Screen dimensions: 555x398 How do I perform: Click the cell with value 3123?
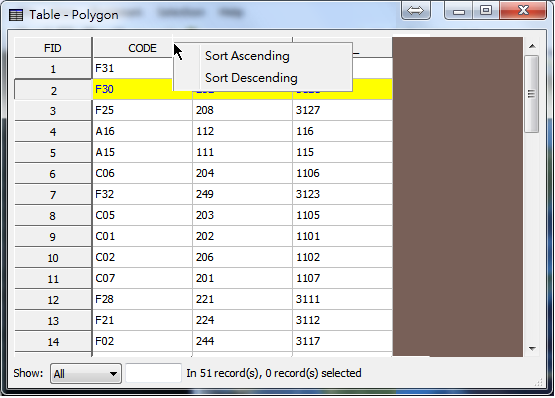[343, 194]
